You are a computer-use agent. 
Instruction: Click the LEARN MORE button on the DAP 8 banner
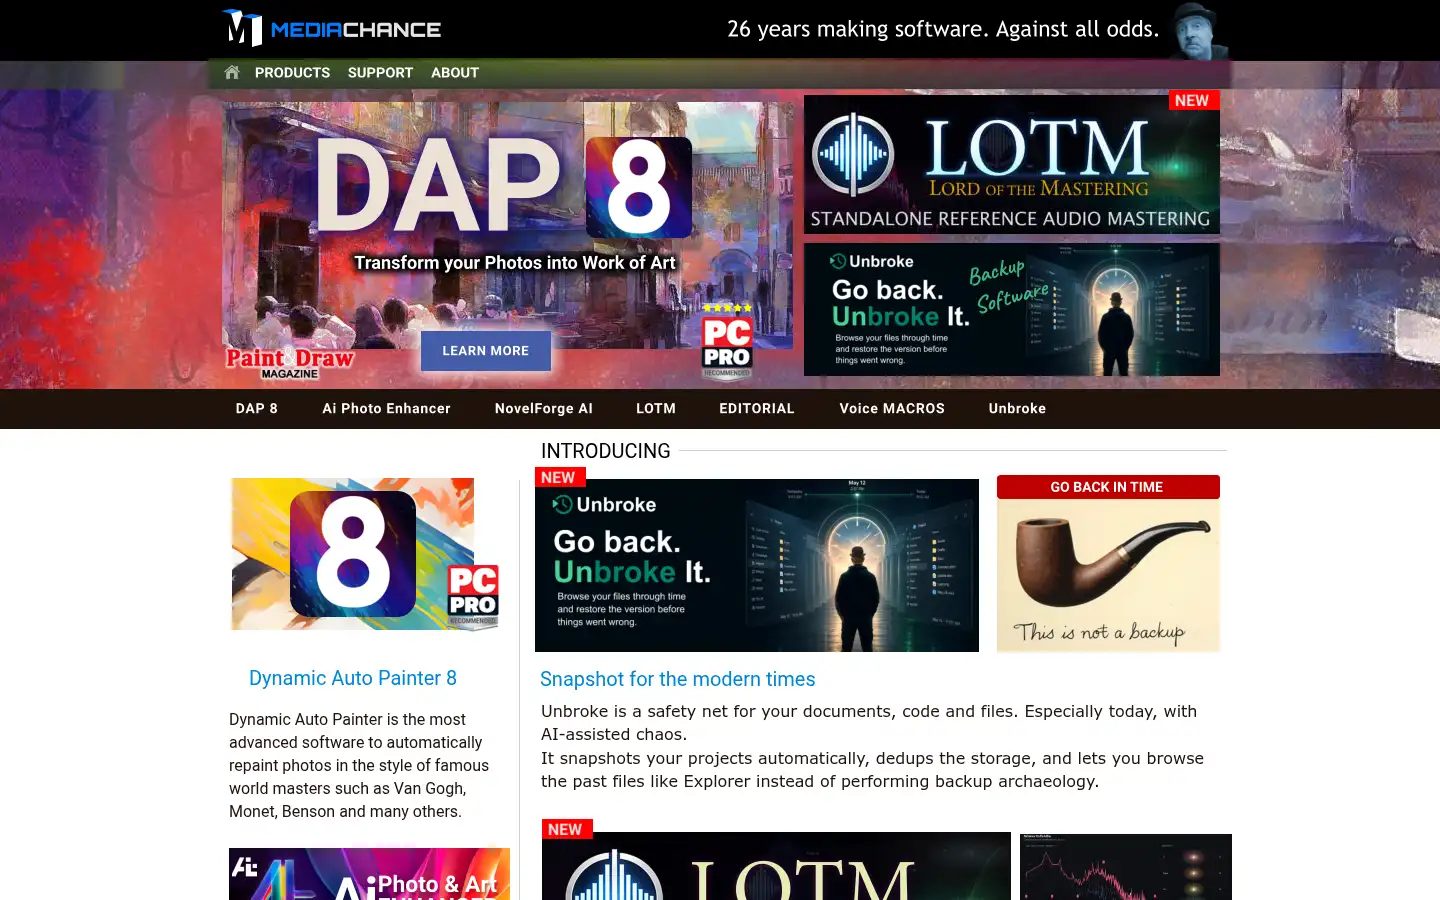pyautogui.click(x=486, y=351)
